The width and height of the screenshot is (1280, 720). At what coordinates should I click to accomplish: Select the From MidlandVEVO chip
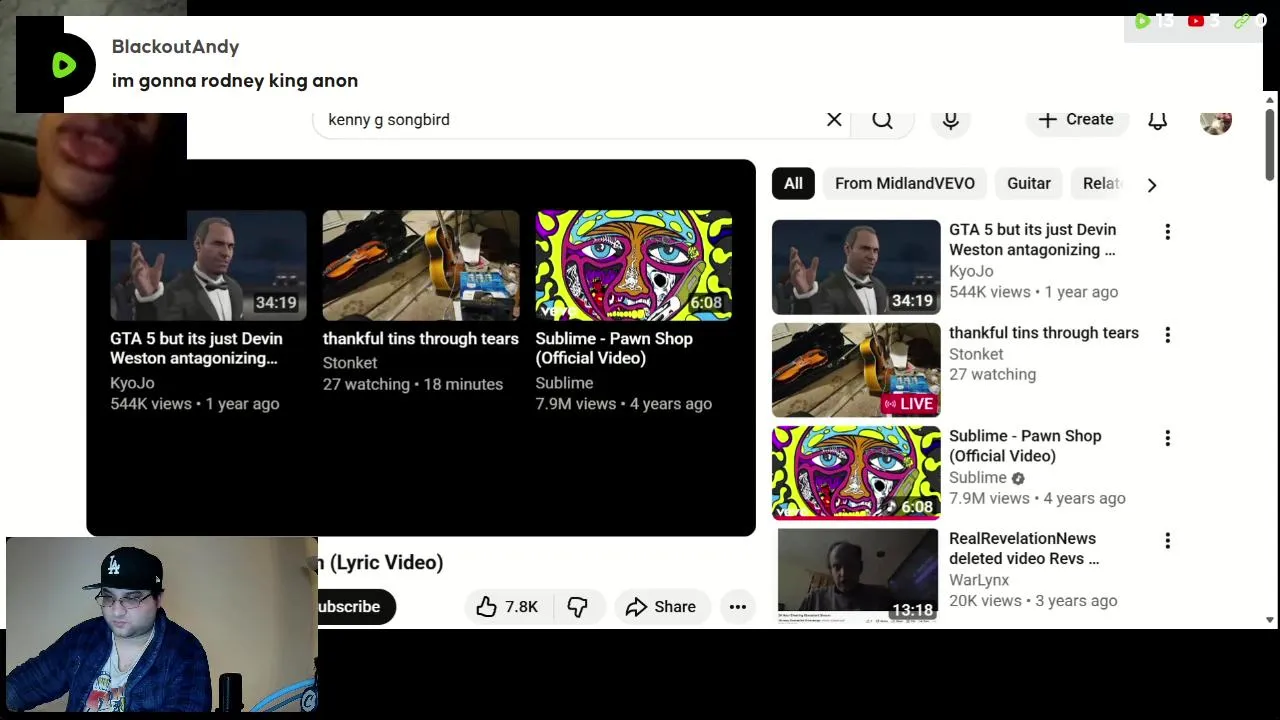pyautogui.click(x=905, y=184)
